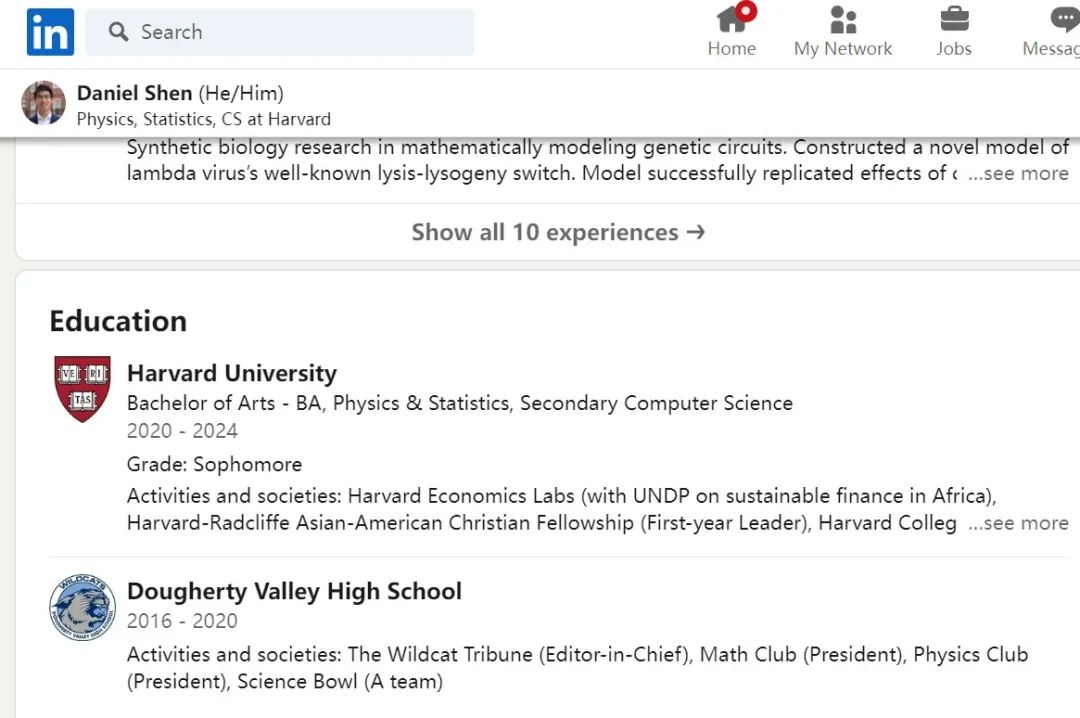Open My Network people icon
Image resolution: width=1080 pixels, height=718 pixels.
(843, 20)
